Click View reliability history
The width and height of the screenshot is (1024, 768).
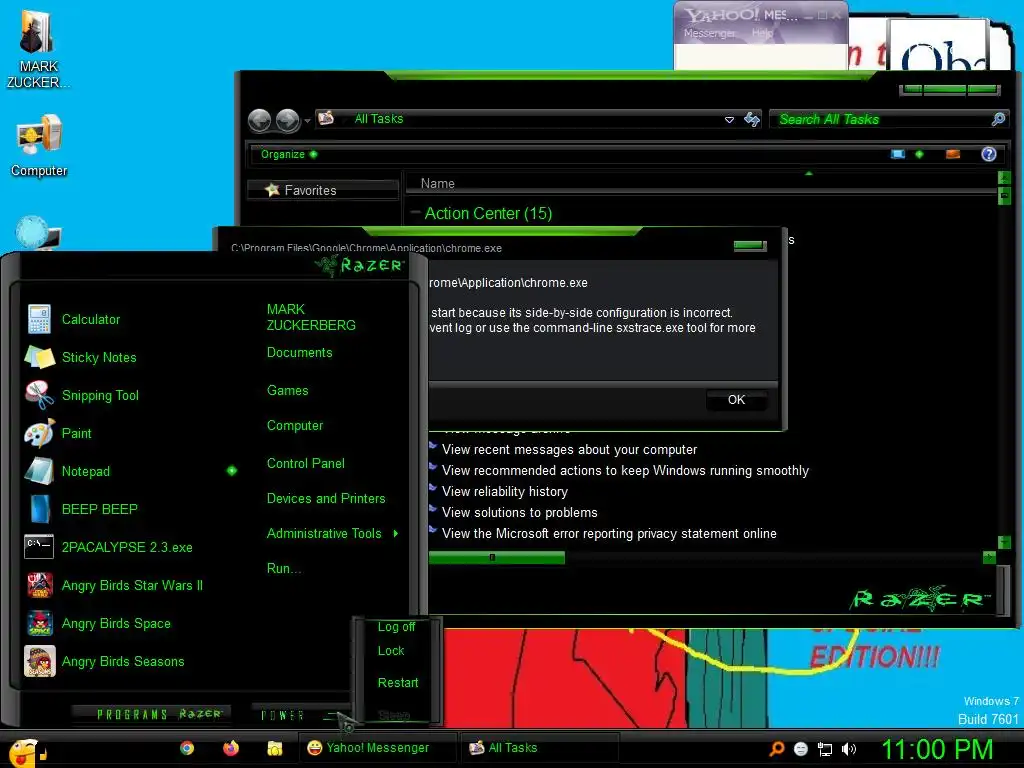[x=505, y=491]
